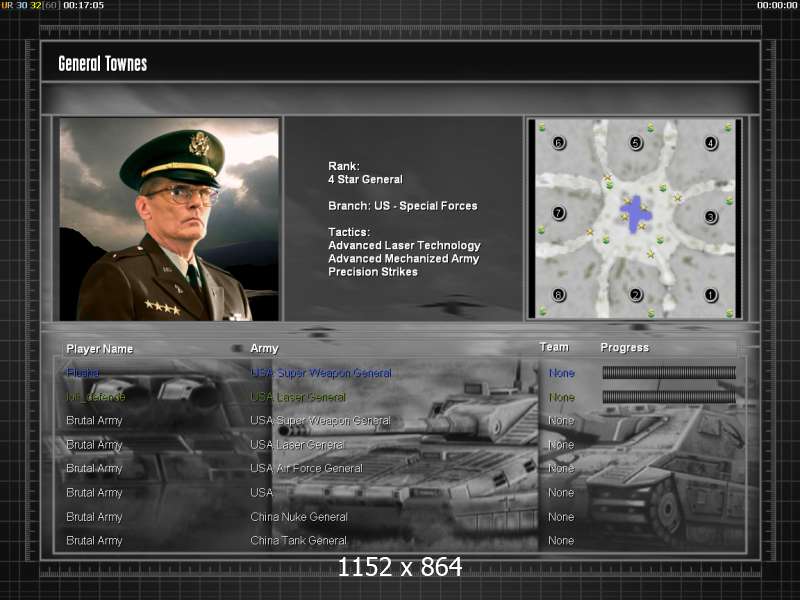The height and width of the screenshot is (600, 800).
Task: Click General Townes' portrait image
Action: (169, 219)
